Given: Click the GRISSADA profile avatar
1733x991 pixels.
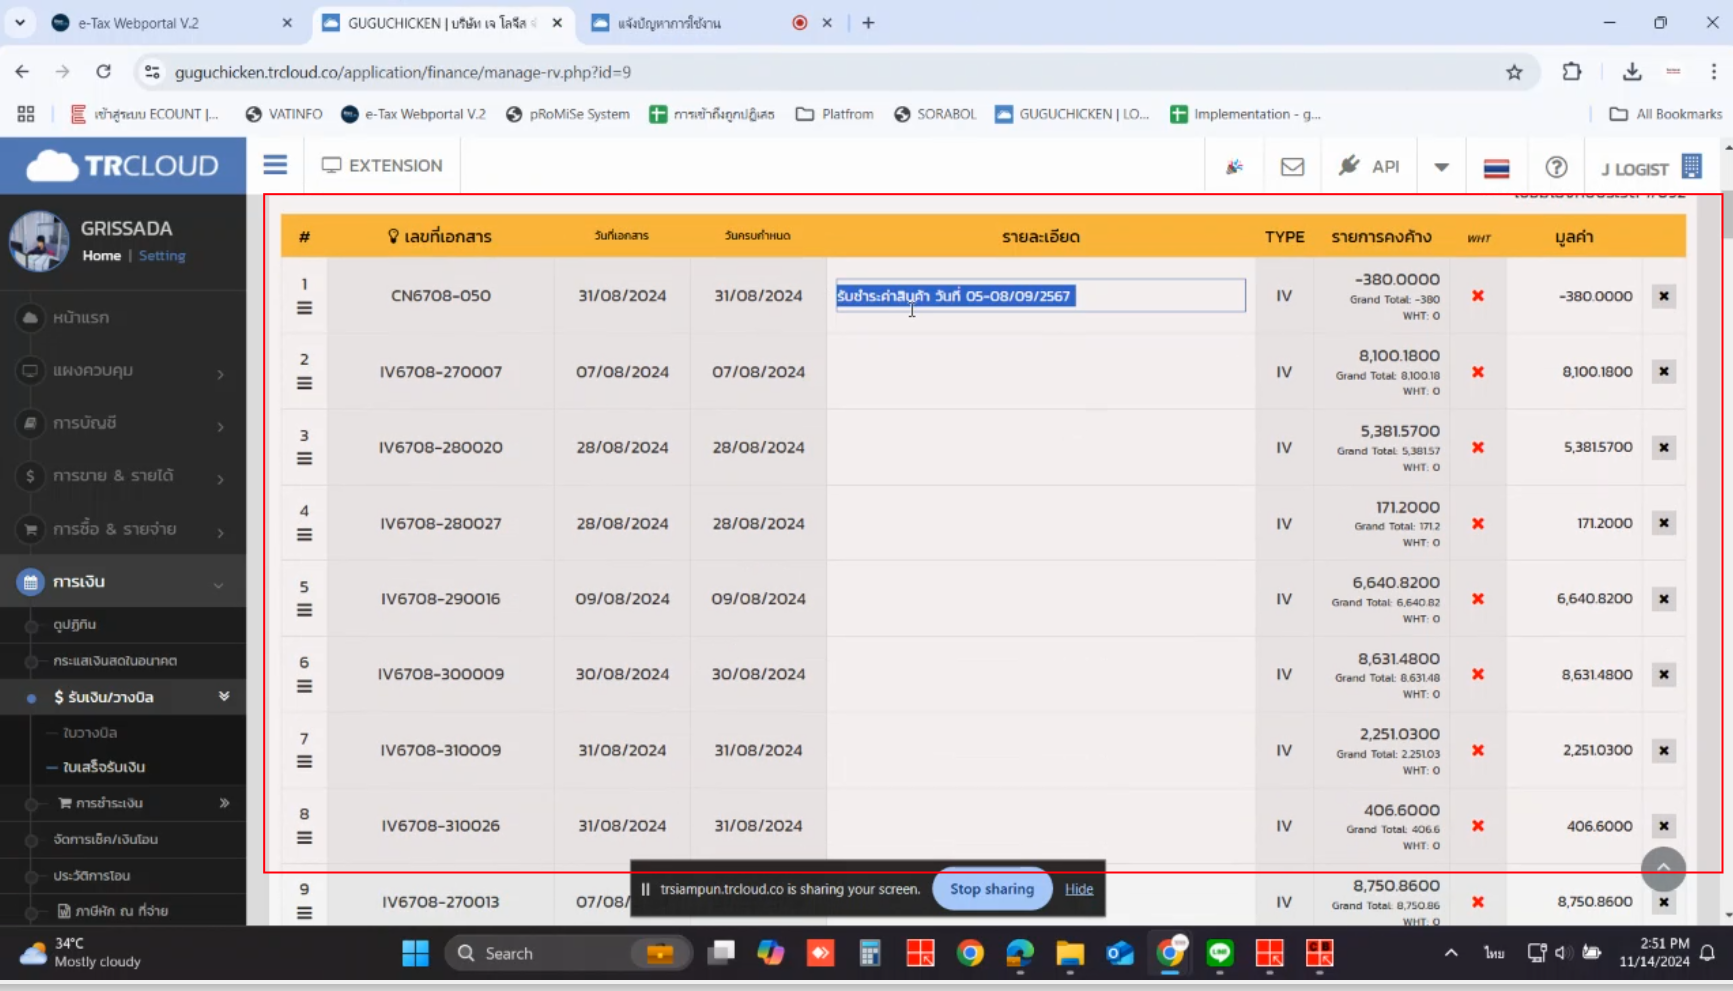Looking at the screenshot, I should 39,241.
